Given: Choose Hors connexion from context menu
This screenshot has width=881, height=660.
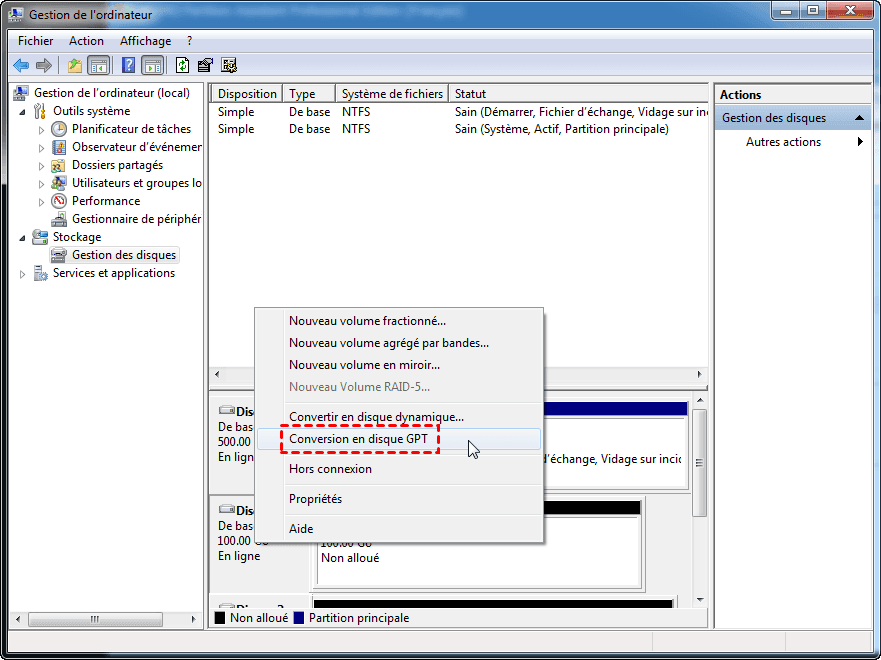Looking at the screenshot, I should tap(399, 468).
